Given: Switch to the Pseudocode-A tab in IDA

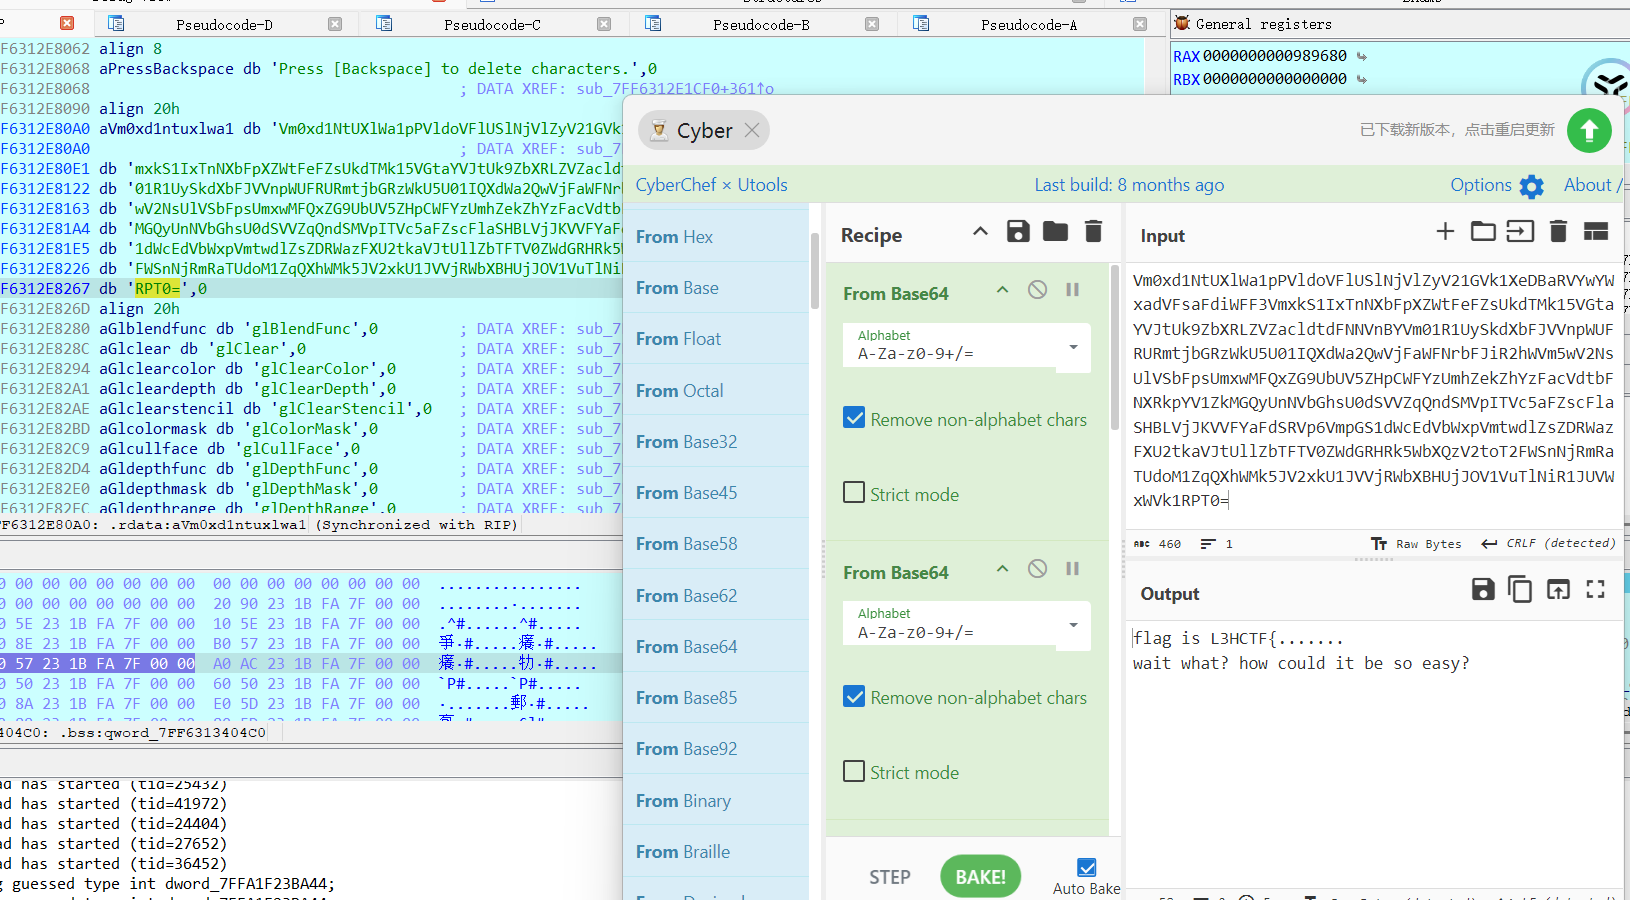Looking at the screenshot, I should (1029, 24).
